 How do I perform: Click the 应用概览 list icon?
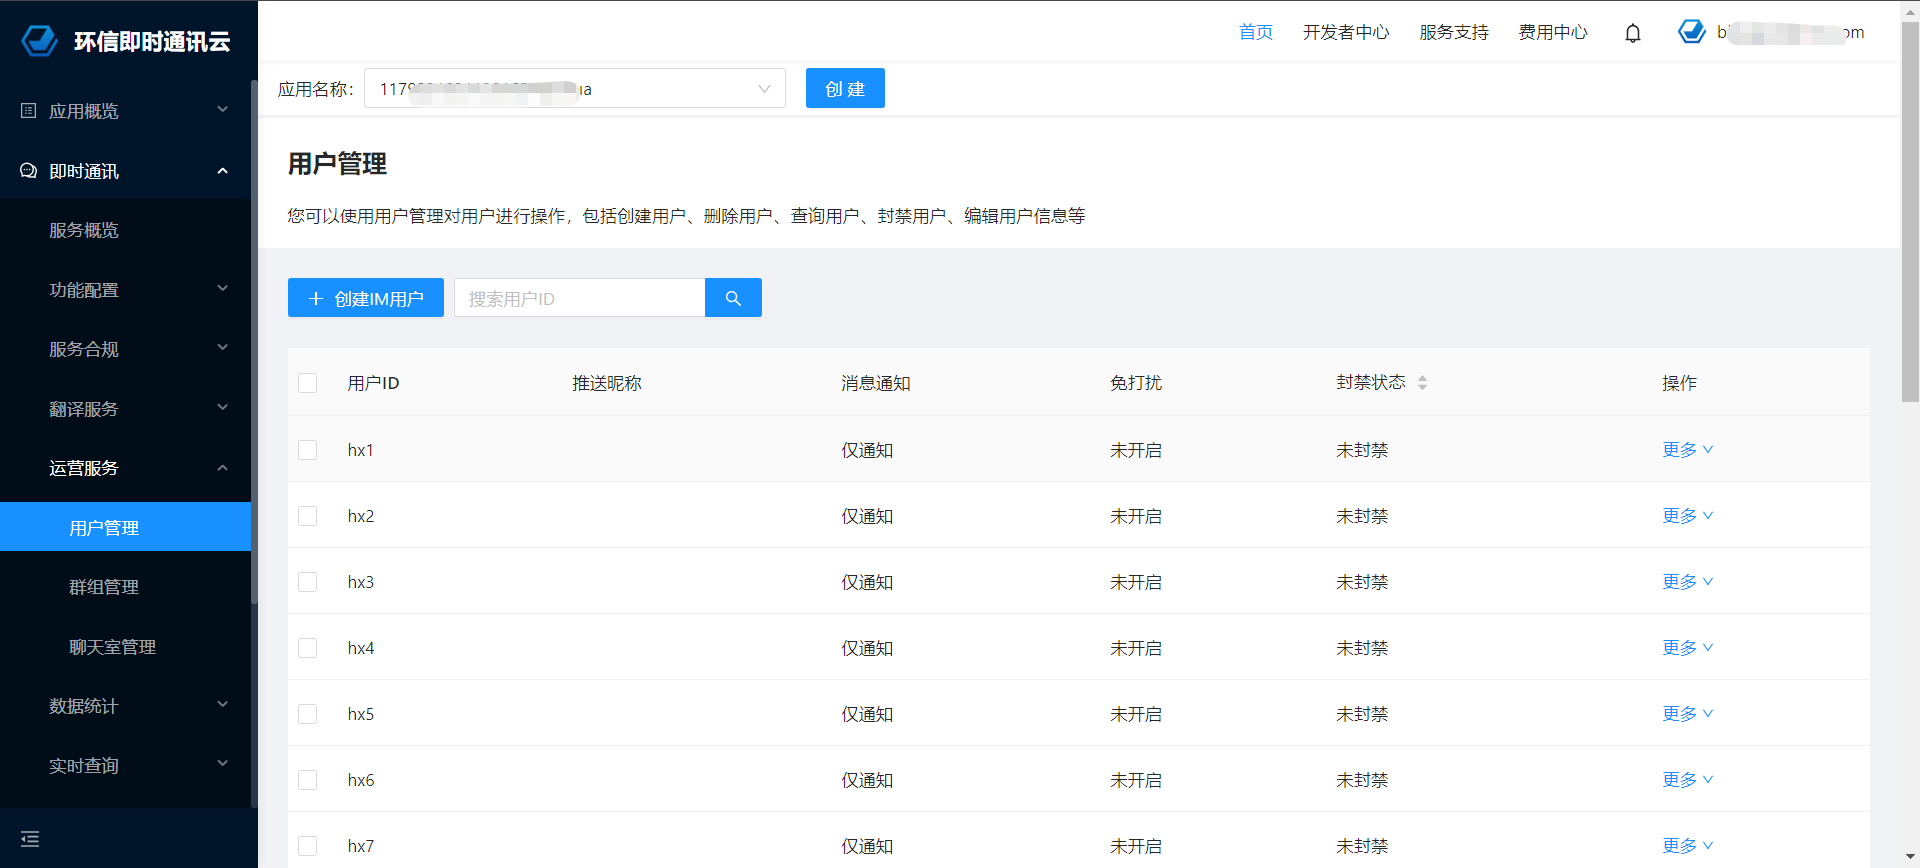pyautogui.click(x=29, y=111)
